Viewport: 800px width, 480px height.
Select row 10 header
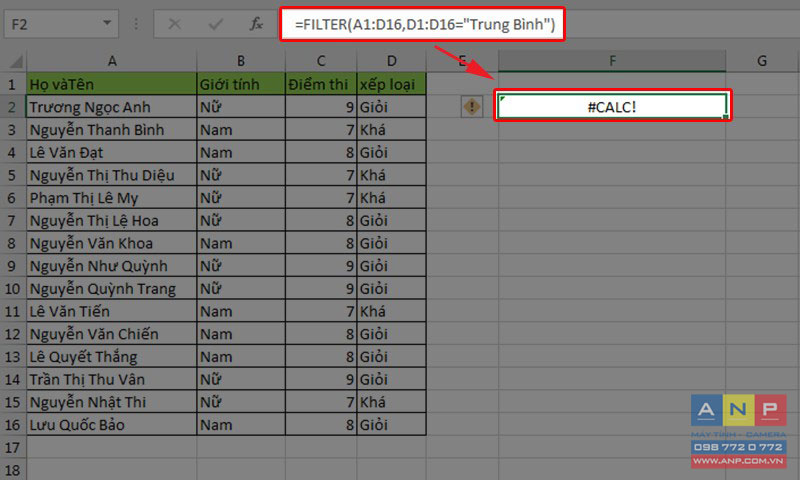coord(13,289)
